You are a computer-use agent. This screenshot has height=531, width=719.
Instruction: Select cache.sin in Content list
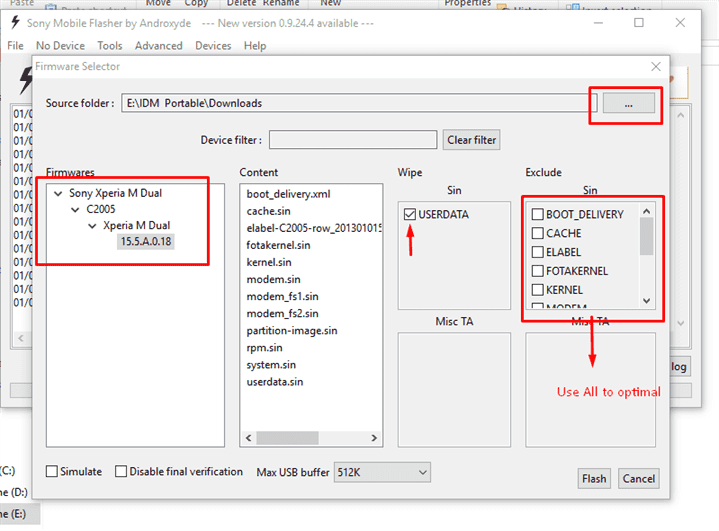[268, 211]
